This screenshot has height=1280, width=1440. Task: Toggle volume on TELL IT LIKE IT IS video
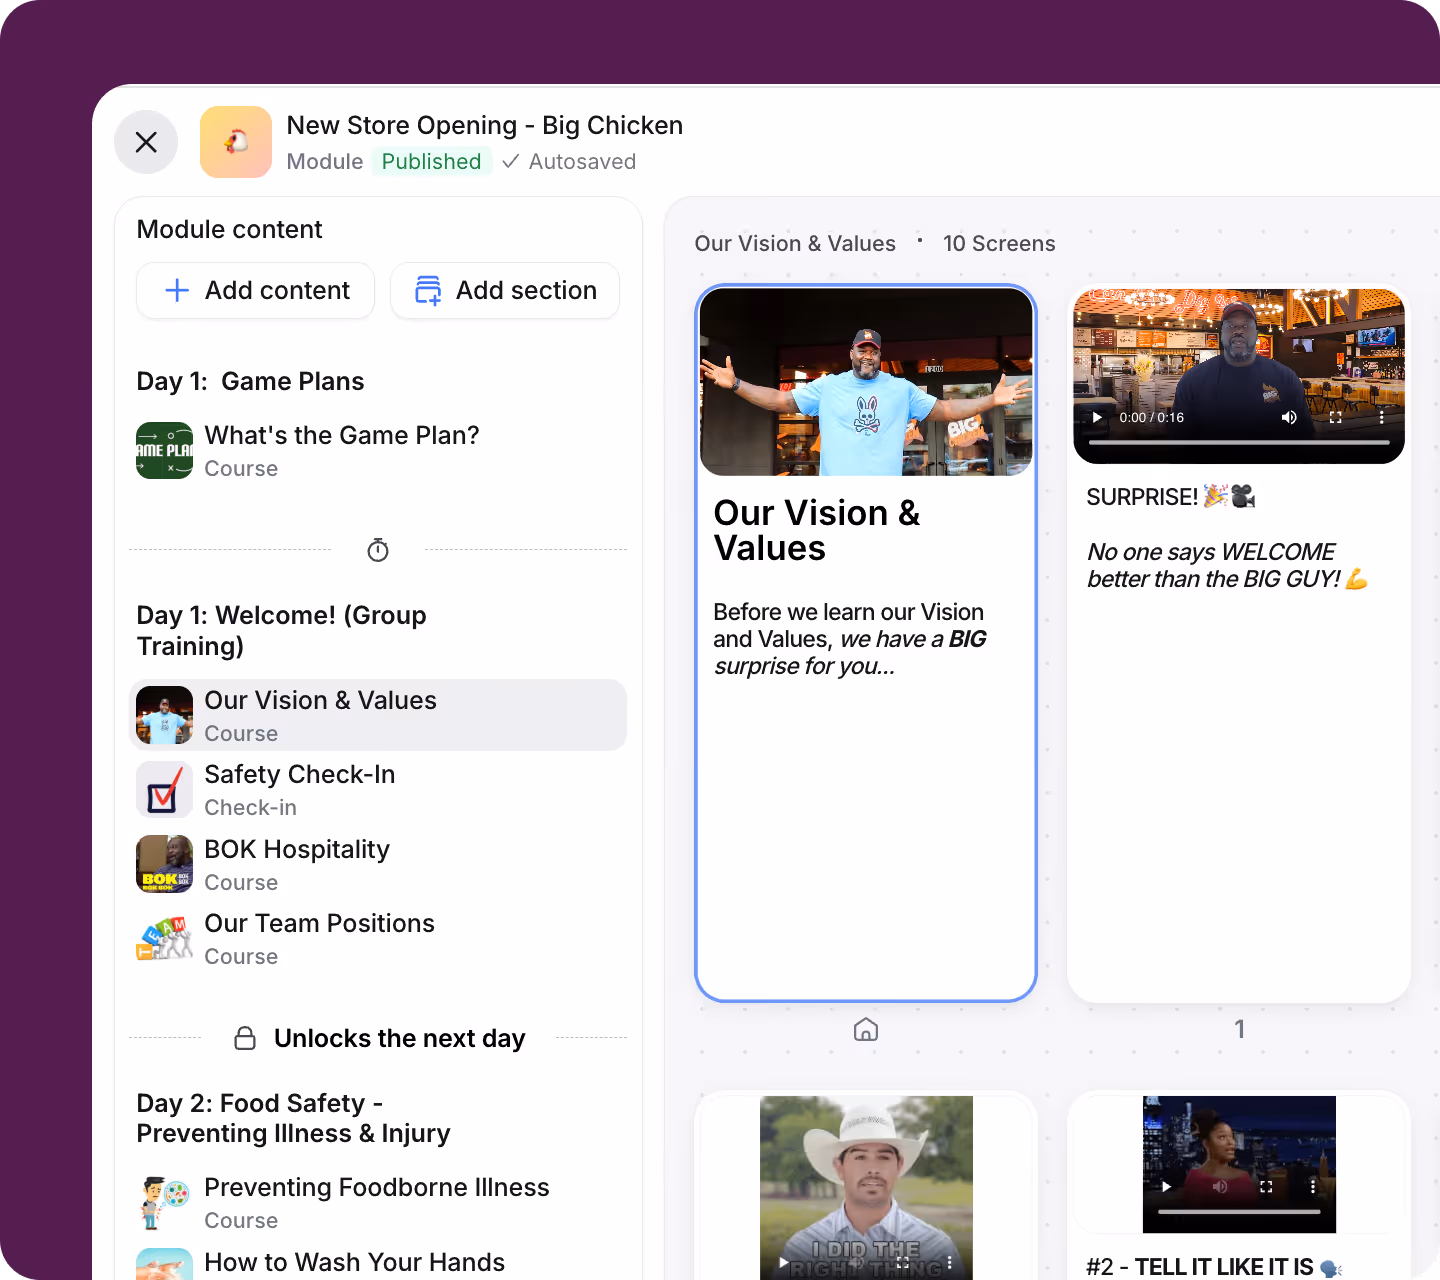1219,1186
